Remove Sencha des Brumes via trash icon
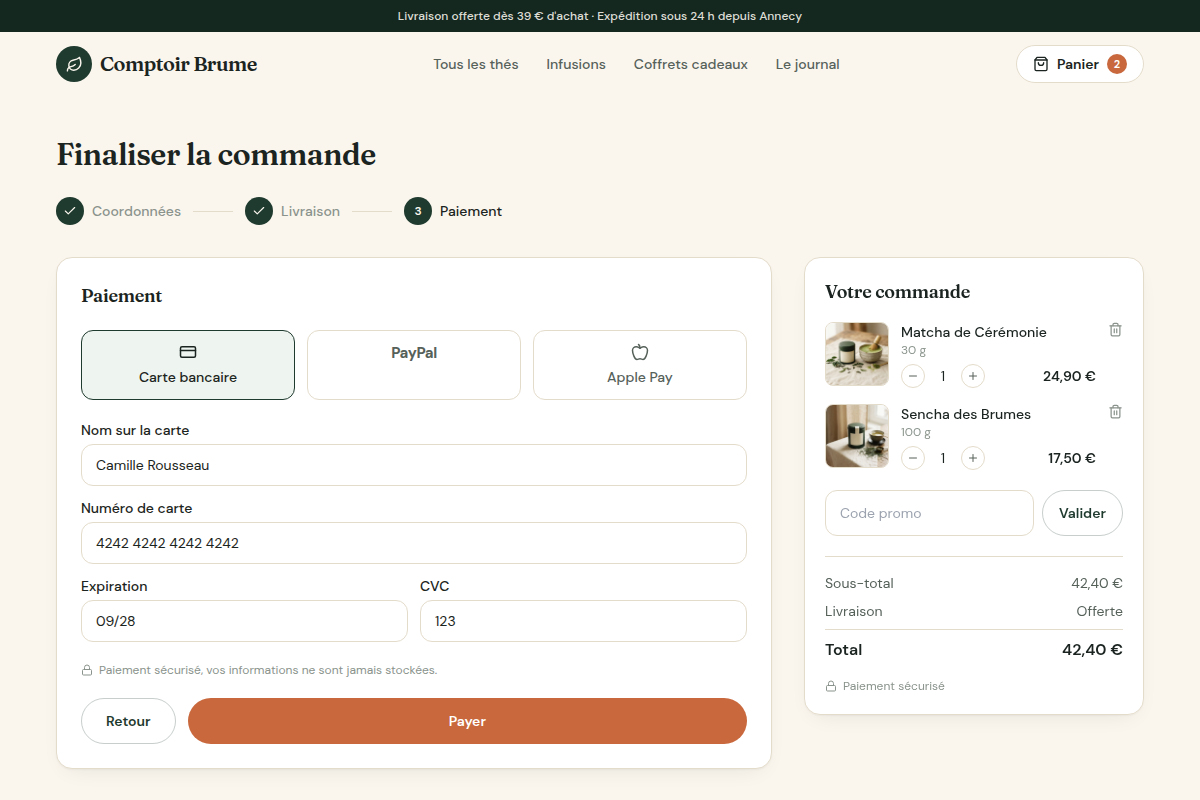 1116,412
